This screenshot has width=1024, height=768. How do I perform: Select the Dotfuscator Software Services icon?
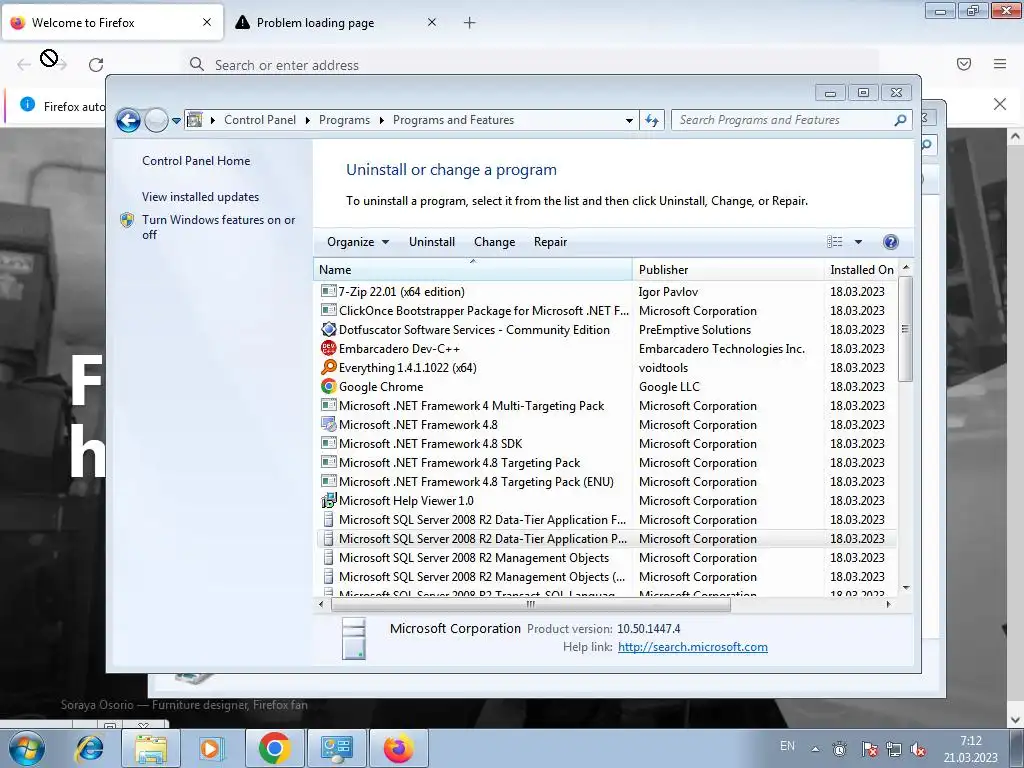328,329
